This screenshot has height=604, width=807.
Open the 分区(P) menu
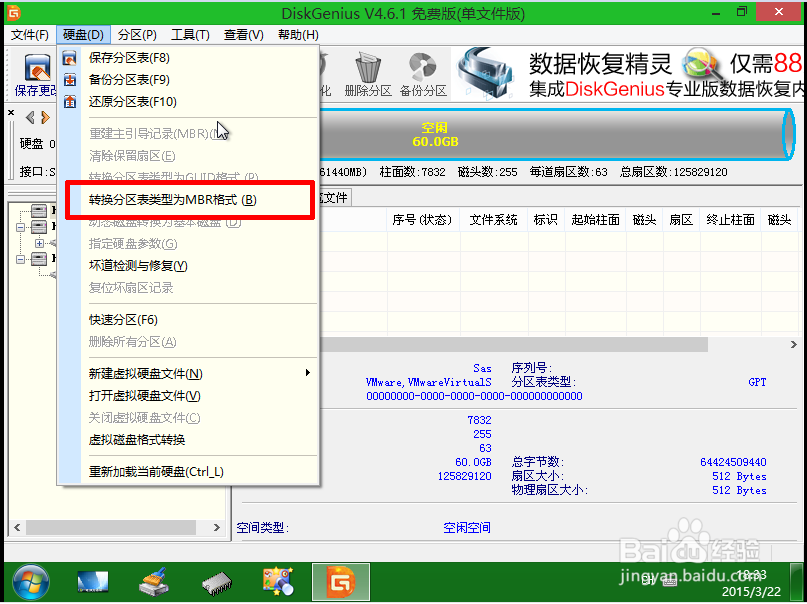click(x=137, y=35)
